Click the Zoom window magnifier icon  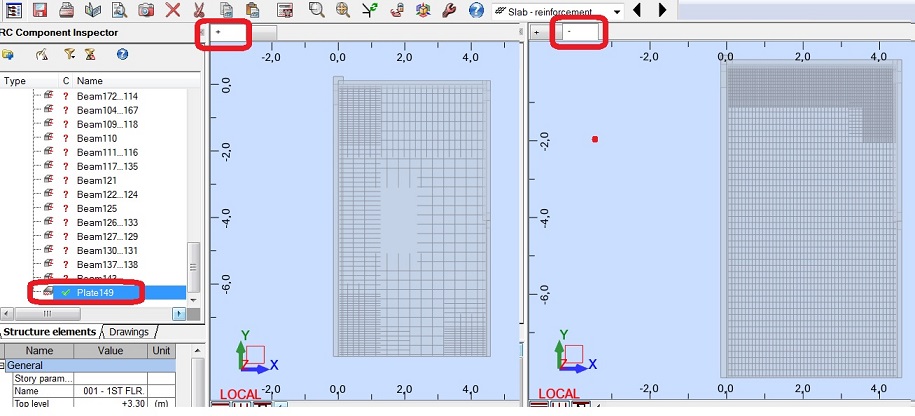click(316, 10)
